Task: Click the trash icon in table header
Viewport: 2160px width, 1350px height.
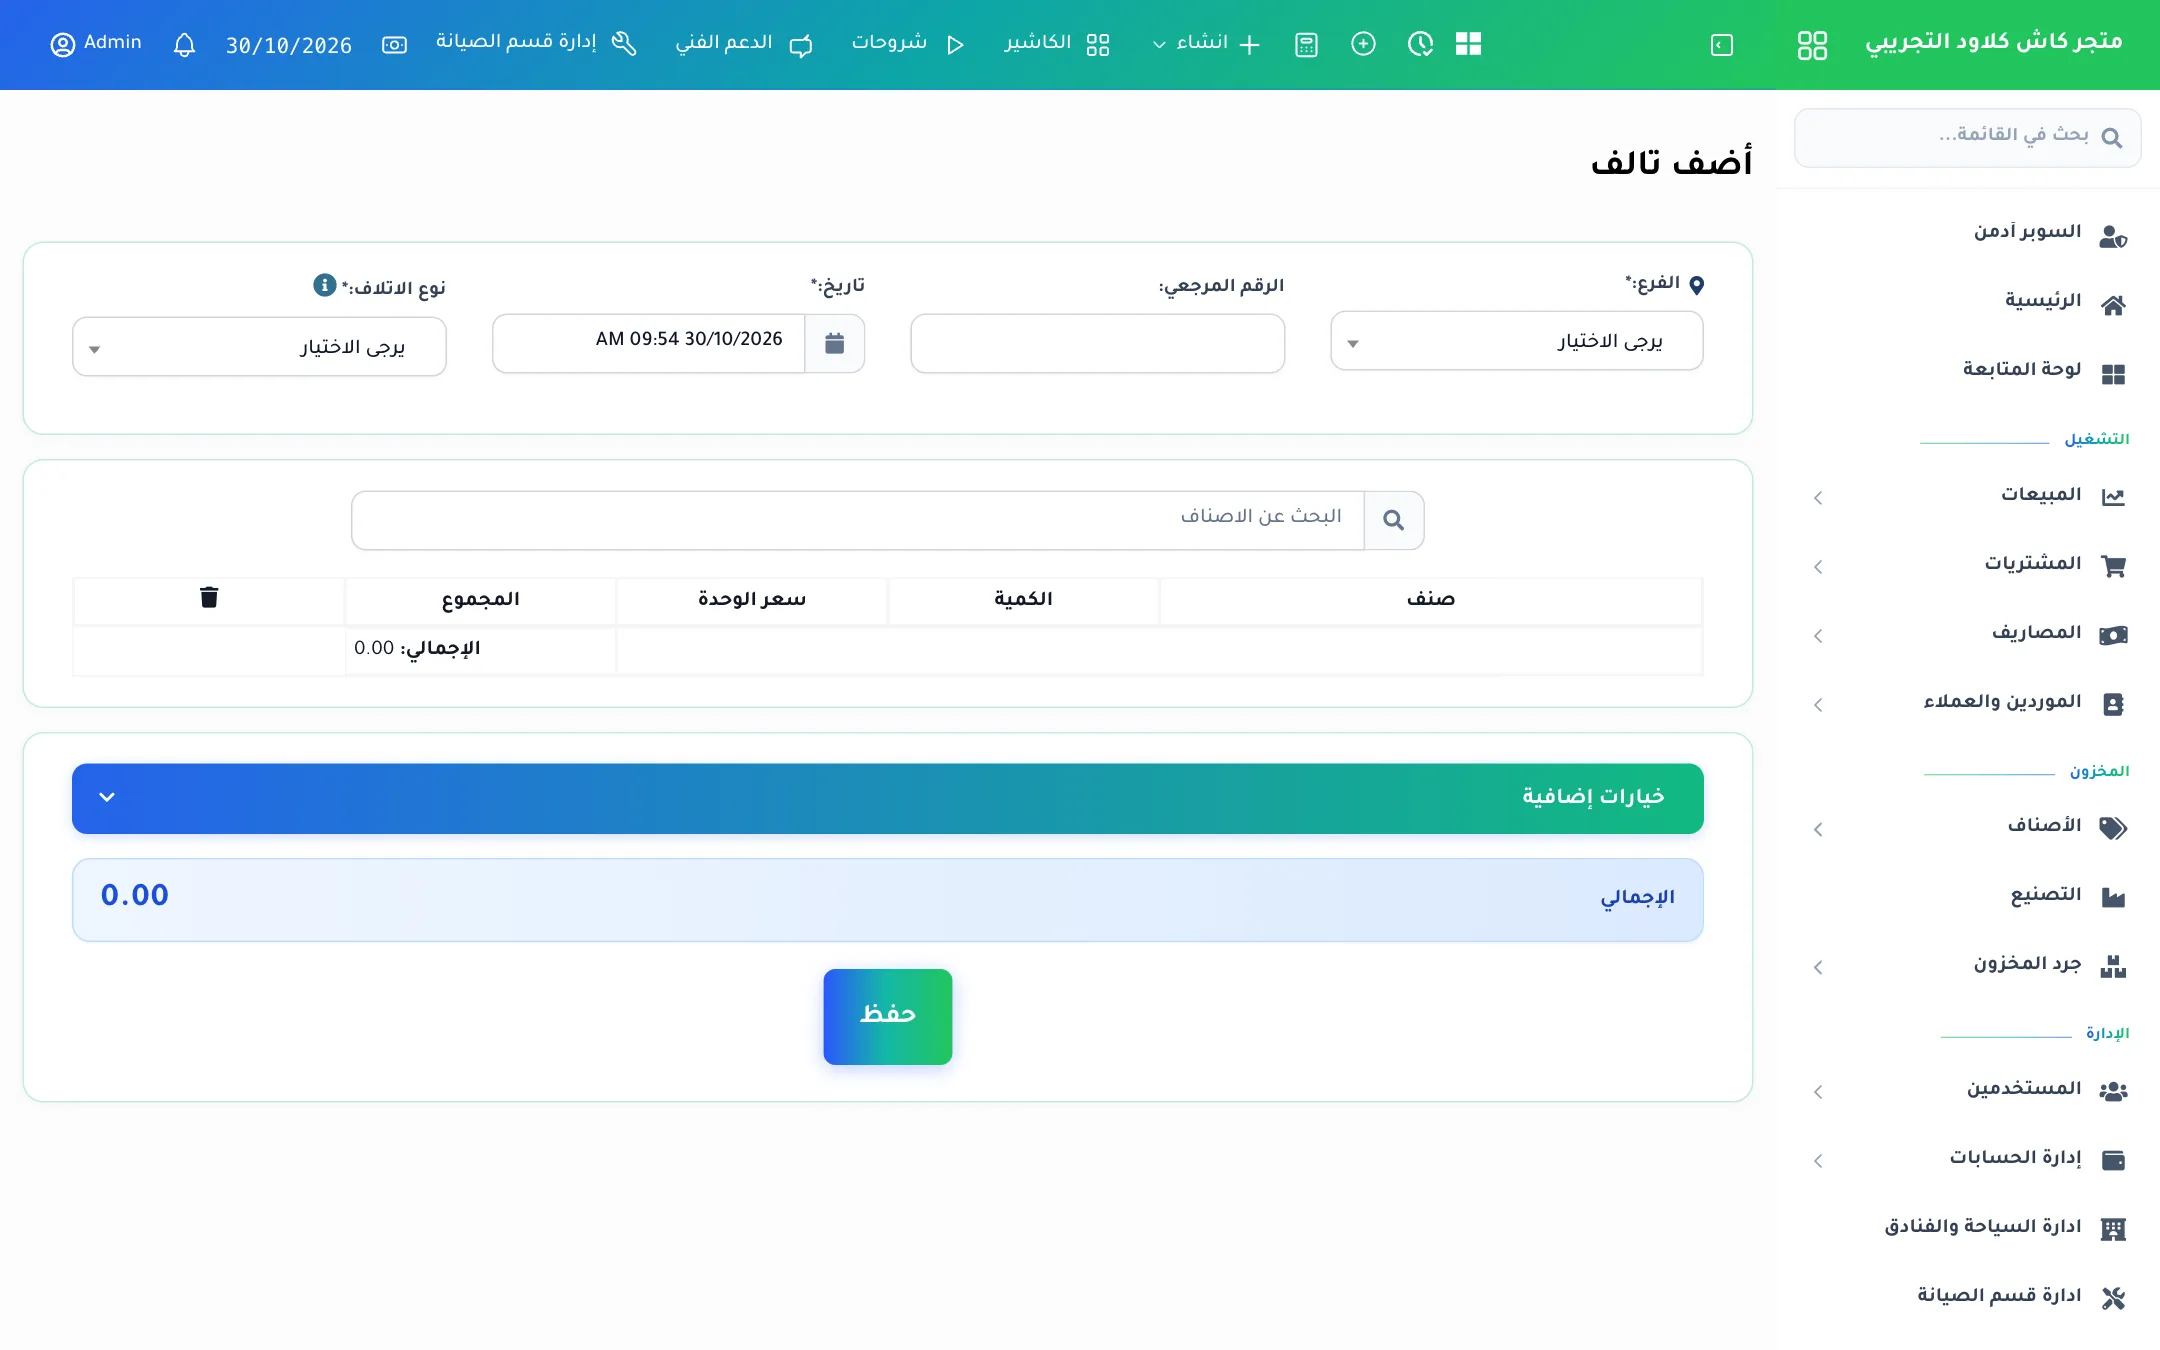Action: (209, 597)
